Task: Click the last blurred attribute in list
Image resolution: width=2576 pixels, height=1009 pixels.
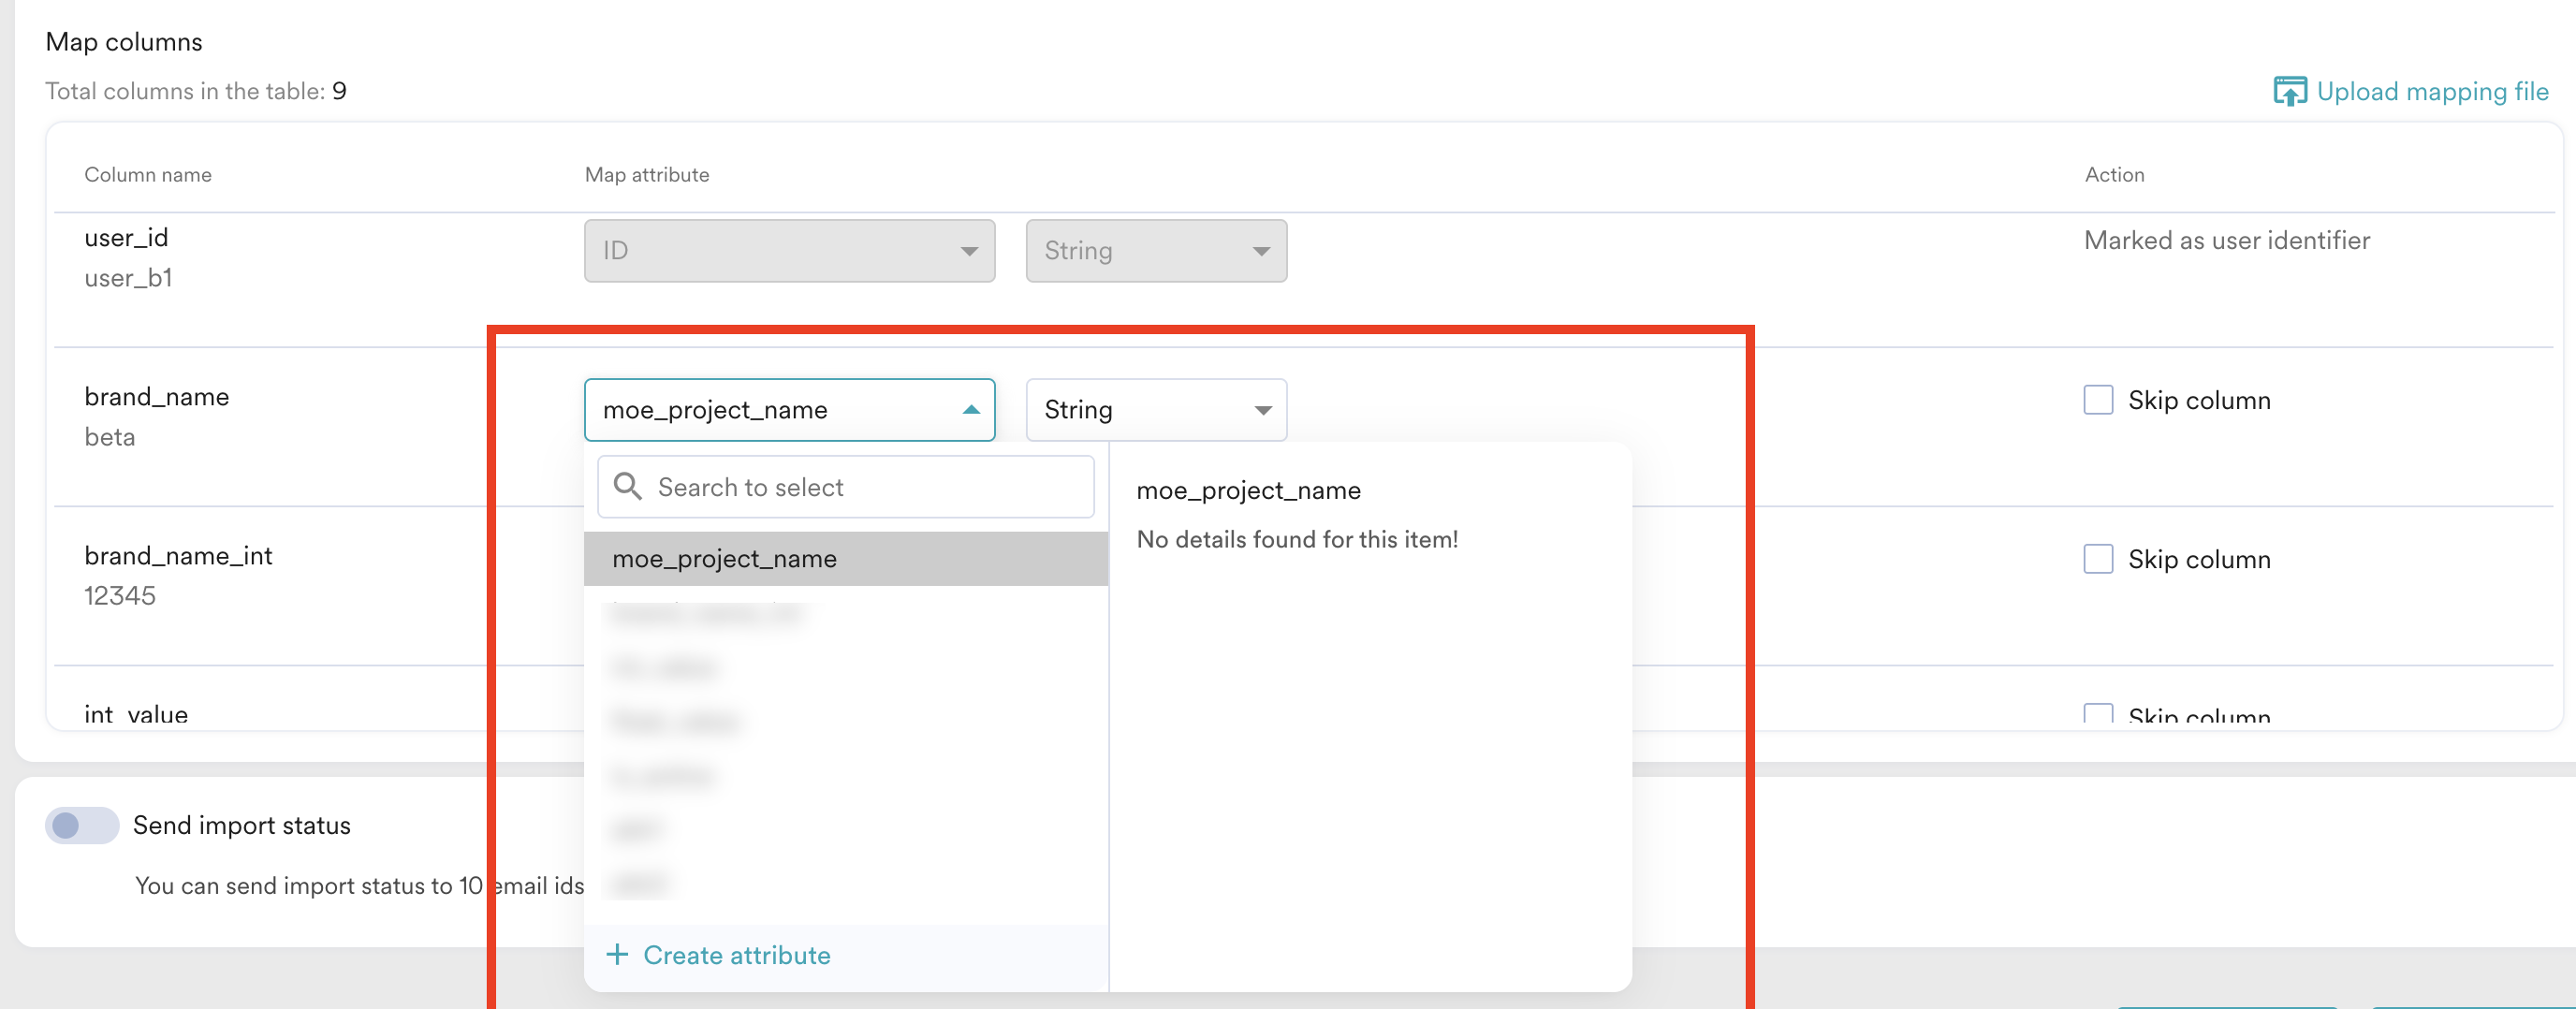Action: click(846, 882)
